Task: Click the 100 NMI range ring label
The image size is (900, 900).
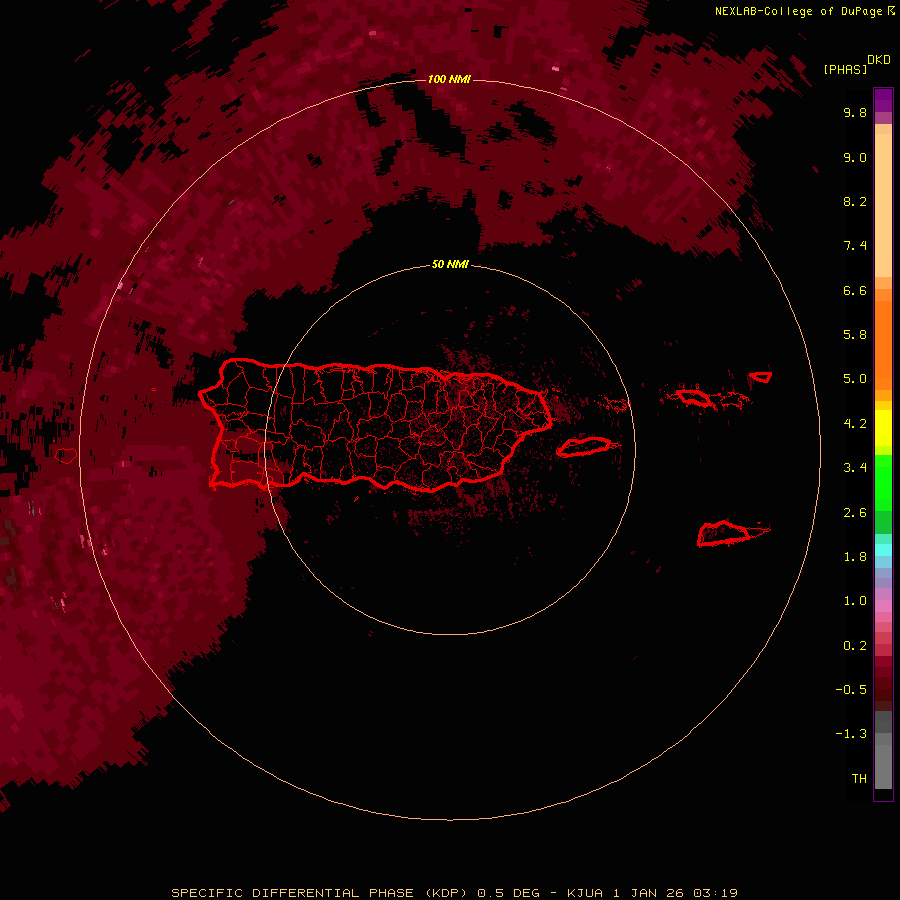Action: click(x=449, y=79)
